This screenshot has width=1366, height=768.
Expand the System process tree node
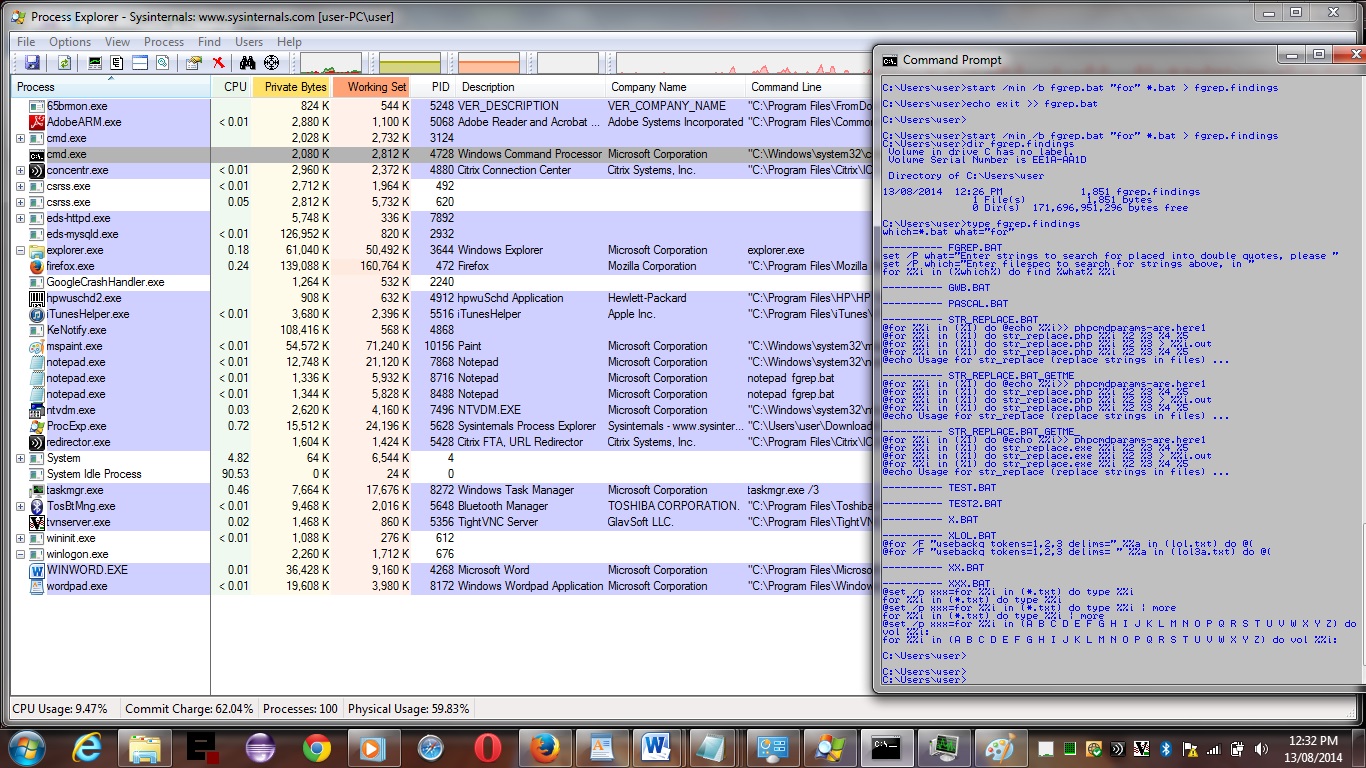coord(20,458)
